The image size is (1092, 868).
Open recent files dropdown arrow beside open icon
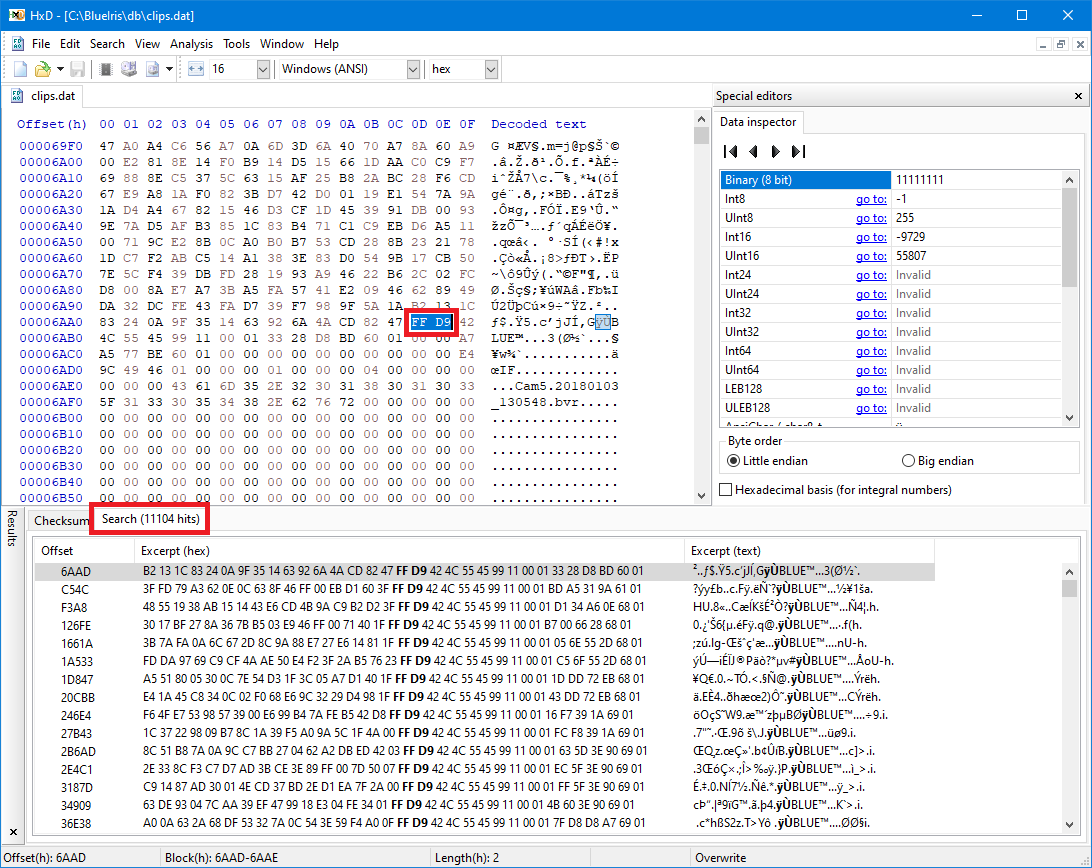pyautogui.click(x=60, y=69)
